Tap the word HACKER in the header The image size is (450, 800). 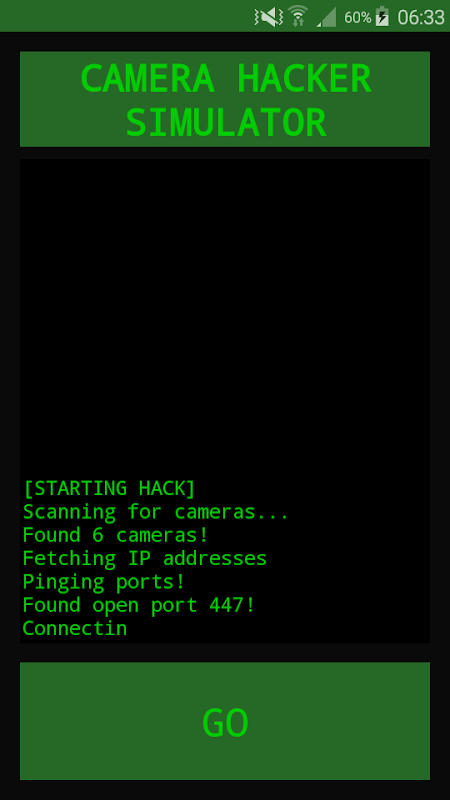click(304, 79)
